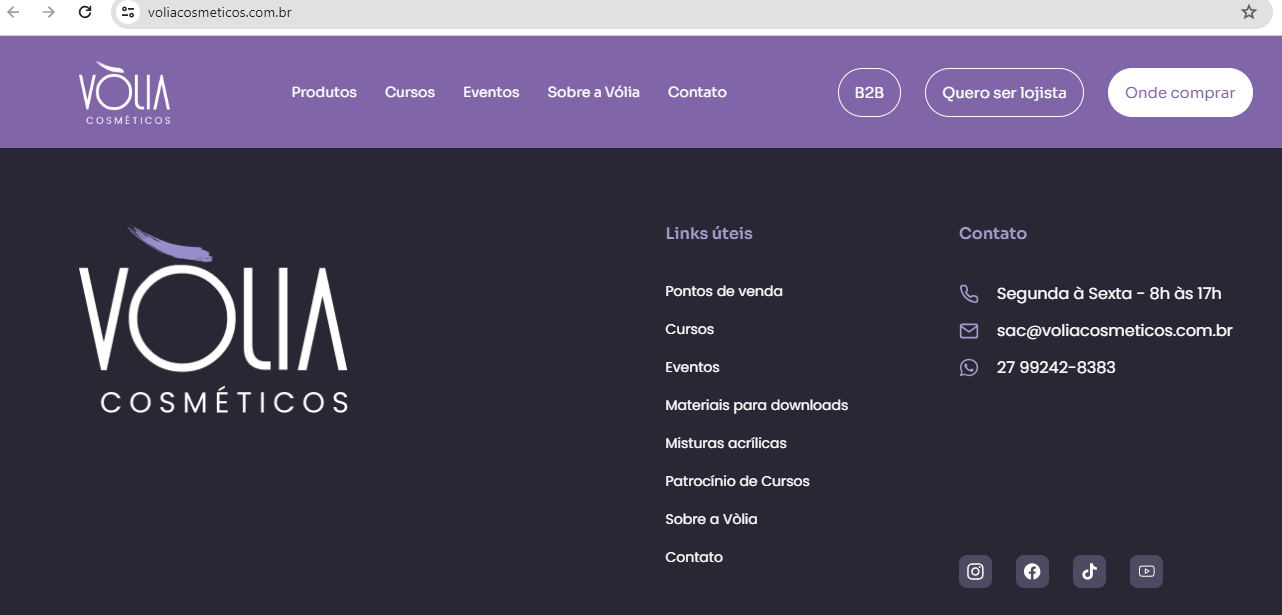Open the Cursos item in the top navigation

click(x=410, y=92)
